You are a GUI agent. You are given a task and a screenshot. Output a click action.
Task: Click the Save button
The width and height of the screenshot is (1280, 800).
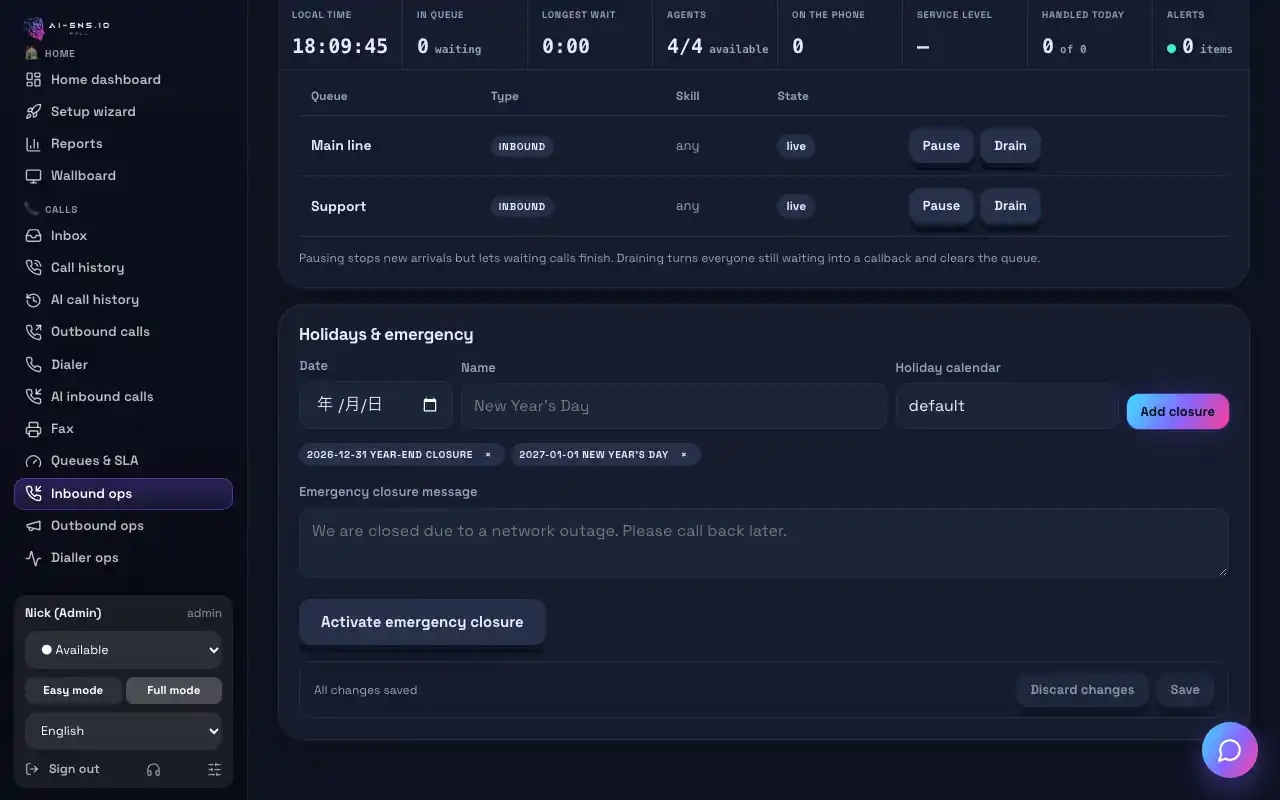coord(1185,690)
